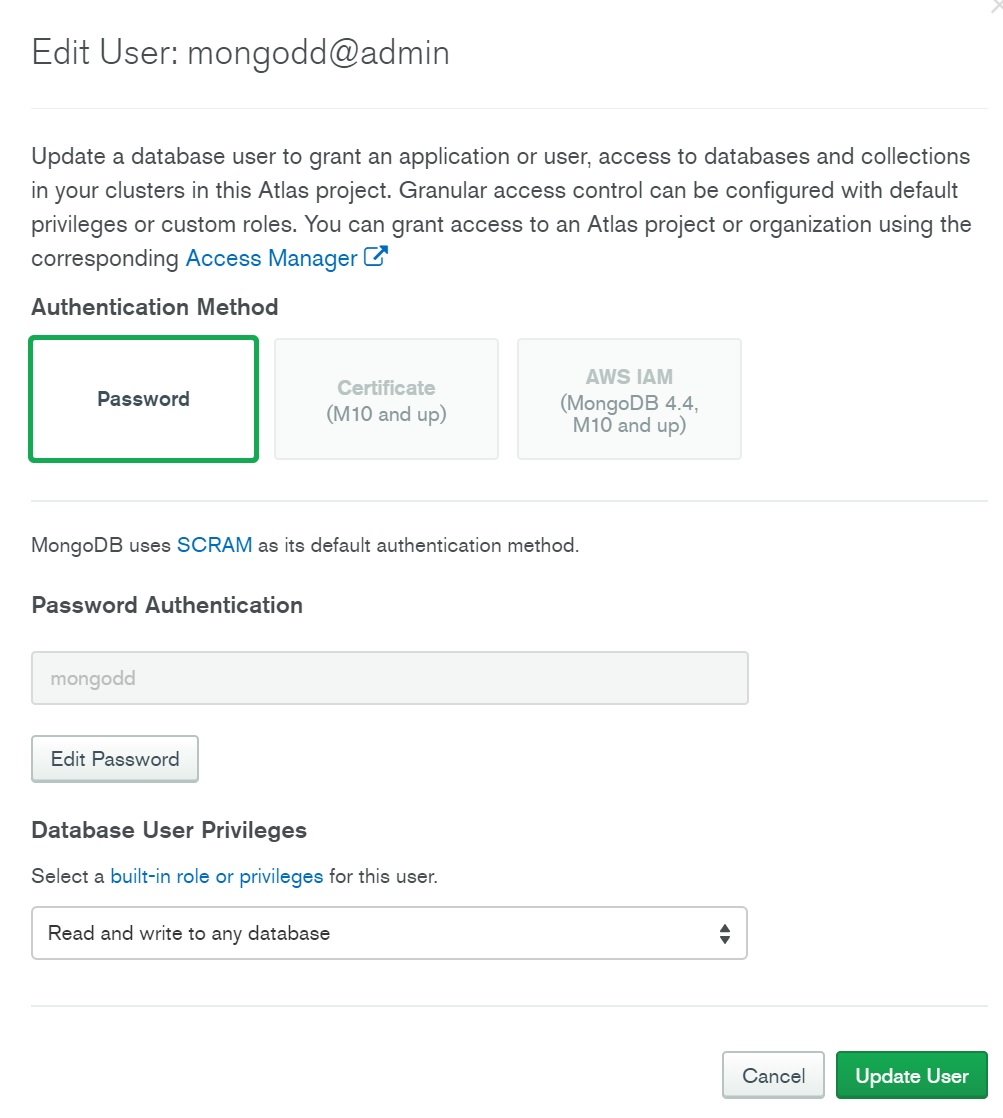Click the "MongoDB uses" default authentication text
The width and height of the screenshot is (1003, 1118).
pyautogui.click(x=102, y=546)
